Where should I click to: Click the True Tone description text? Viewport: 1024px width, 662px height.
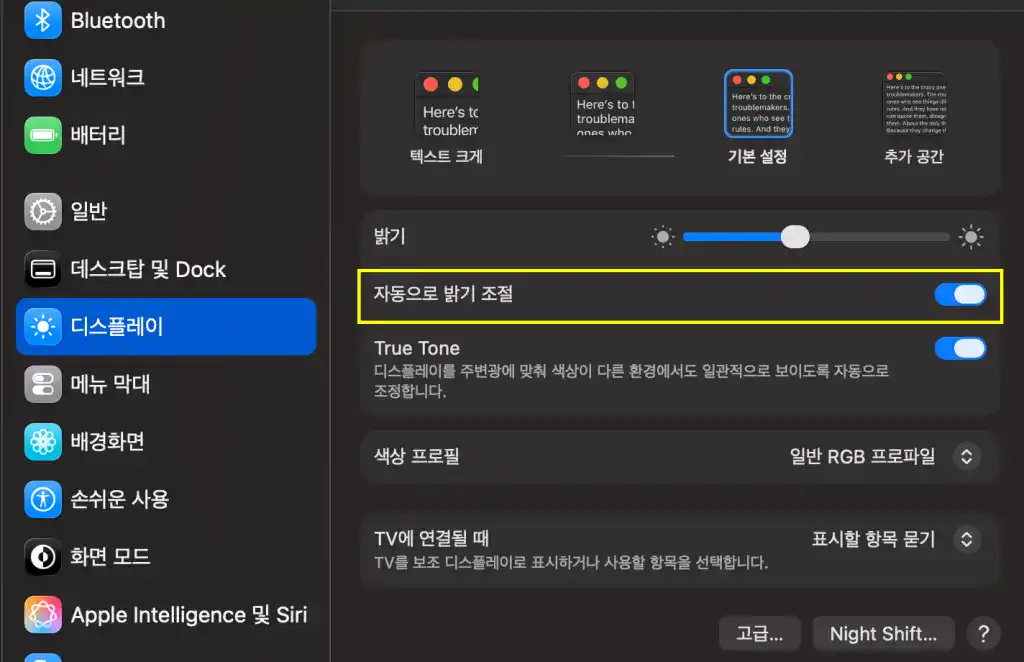631,381
